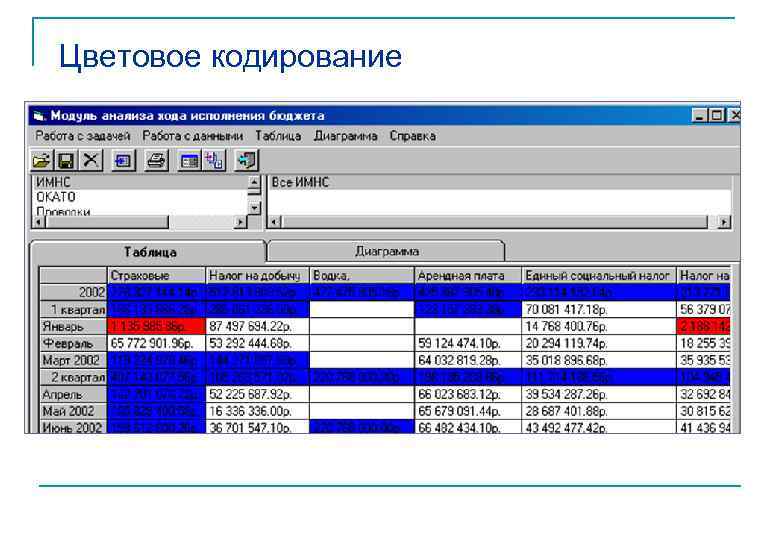Click the Единый социальный налог column header
The width and height of the screenshot is (780, 540).
tap(599, 275)
